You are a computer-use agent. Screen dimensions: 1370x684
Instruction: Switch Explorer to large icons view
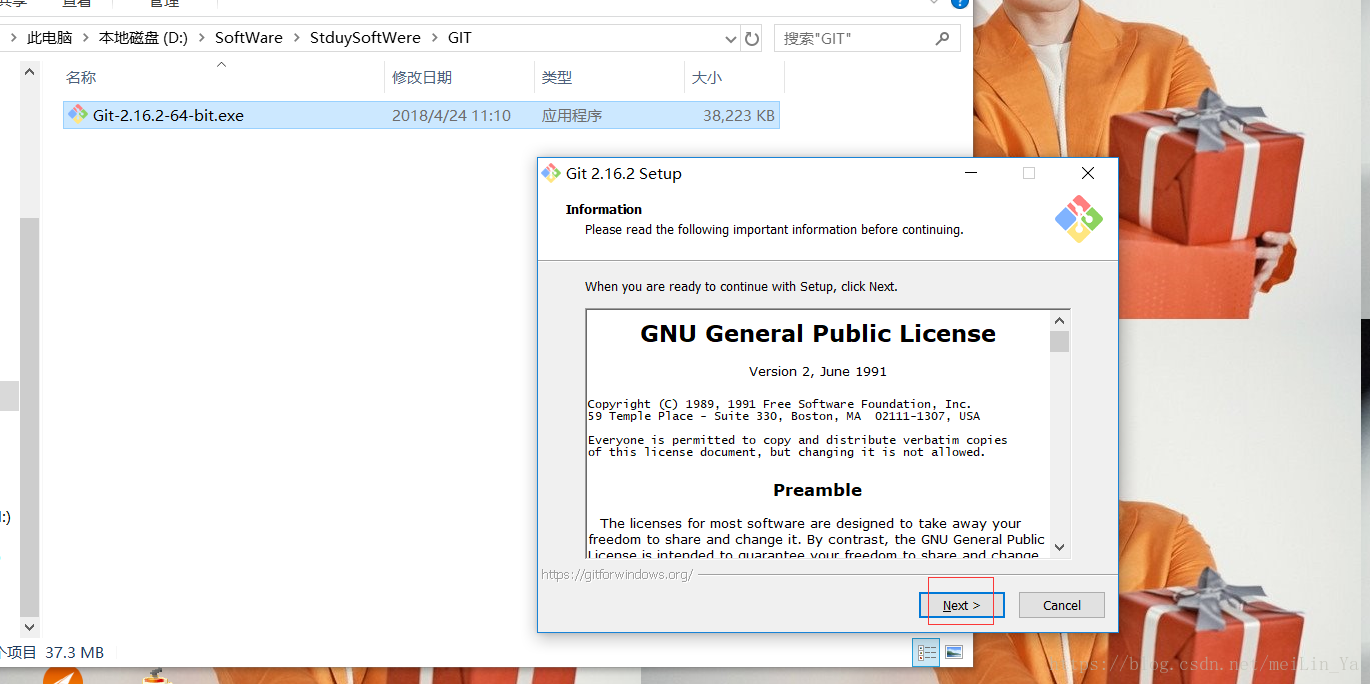(x=954, y=653)
